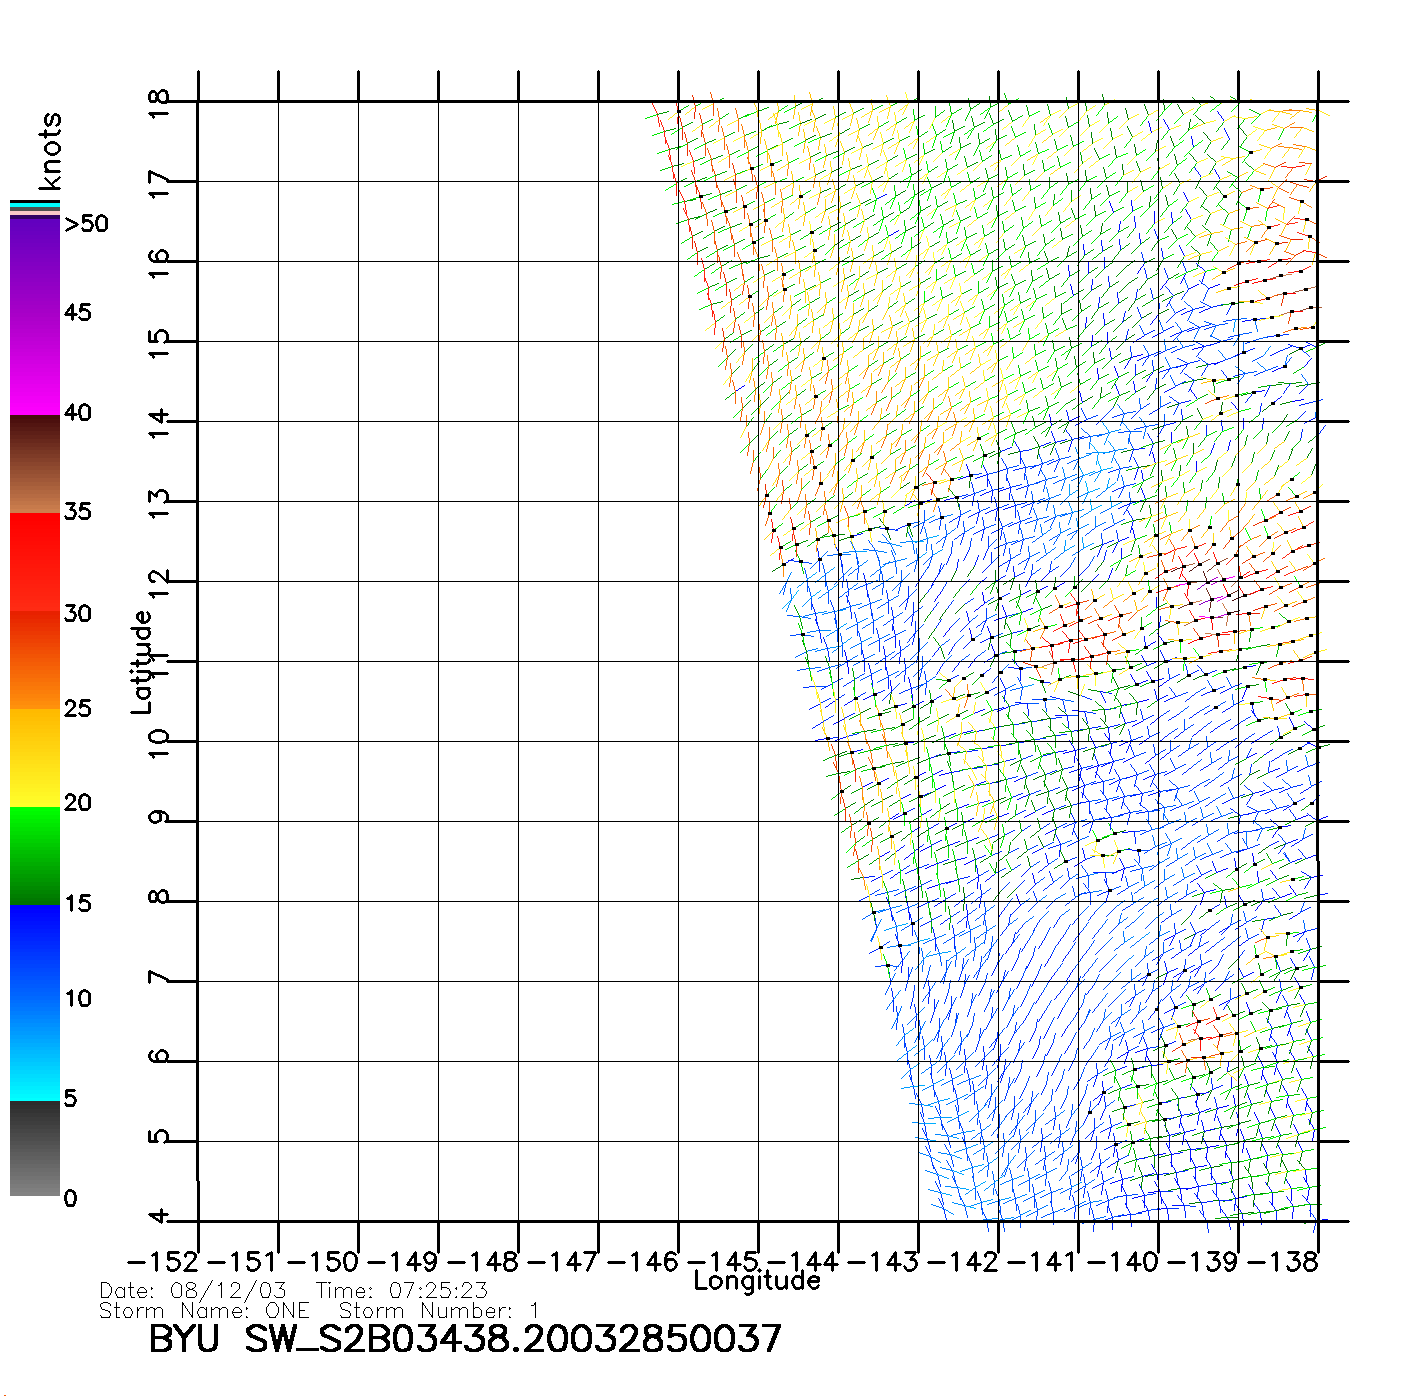
Task: Select the yellow 20-25 knots legend segment
Action: click(35, 757)
